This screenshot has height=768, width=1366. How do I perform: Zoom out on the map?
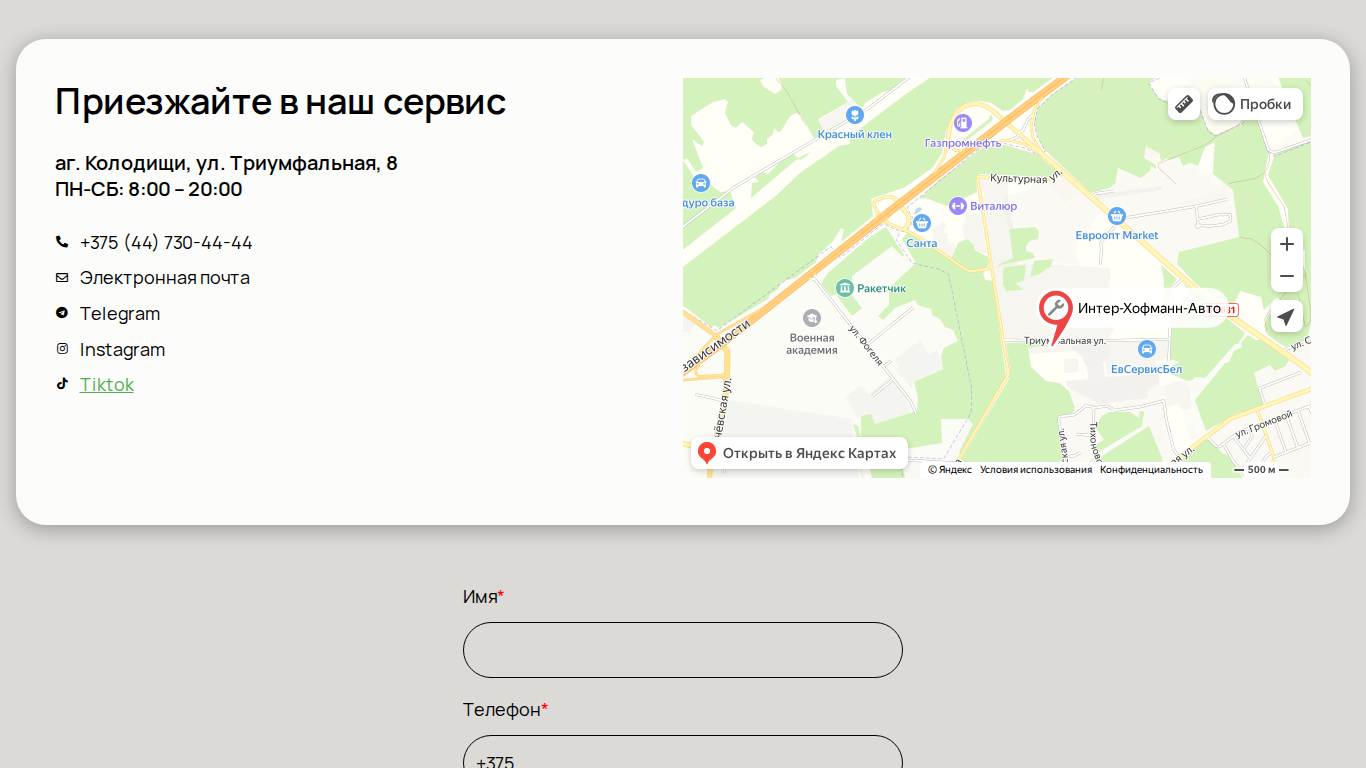[x=1287, y=276]
